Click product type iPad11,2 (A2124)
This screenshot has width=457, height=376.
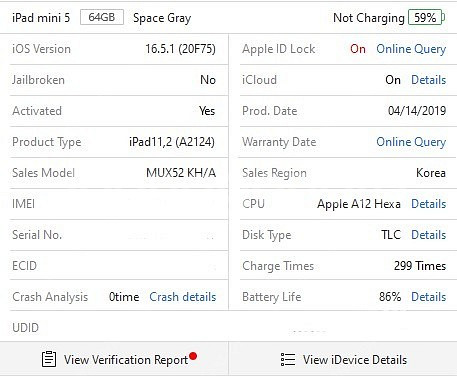(172, 142)
